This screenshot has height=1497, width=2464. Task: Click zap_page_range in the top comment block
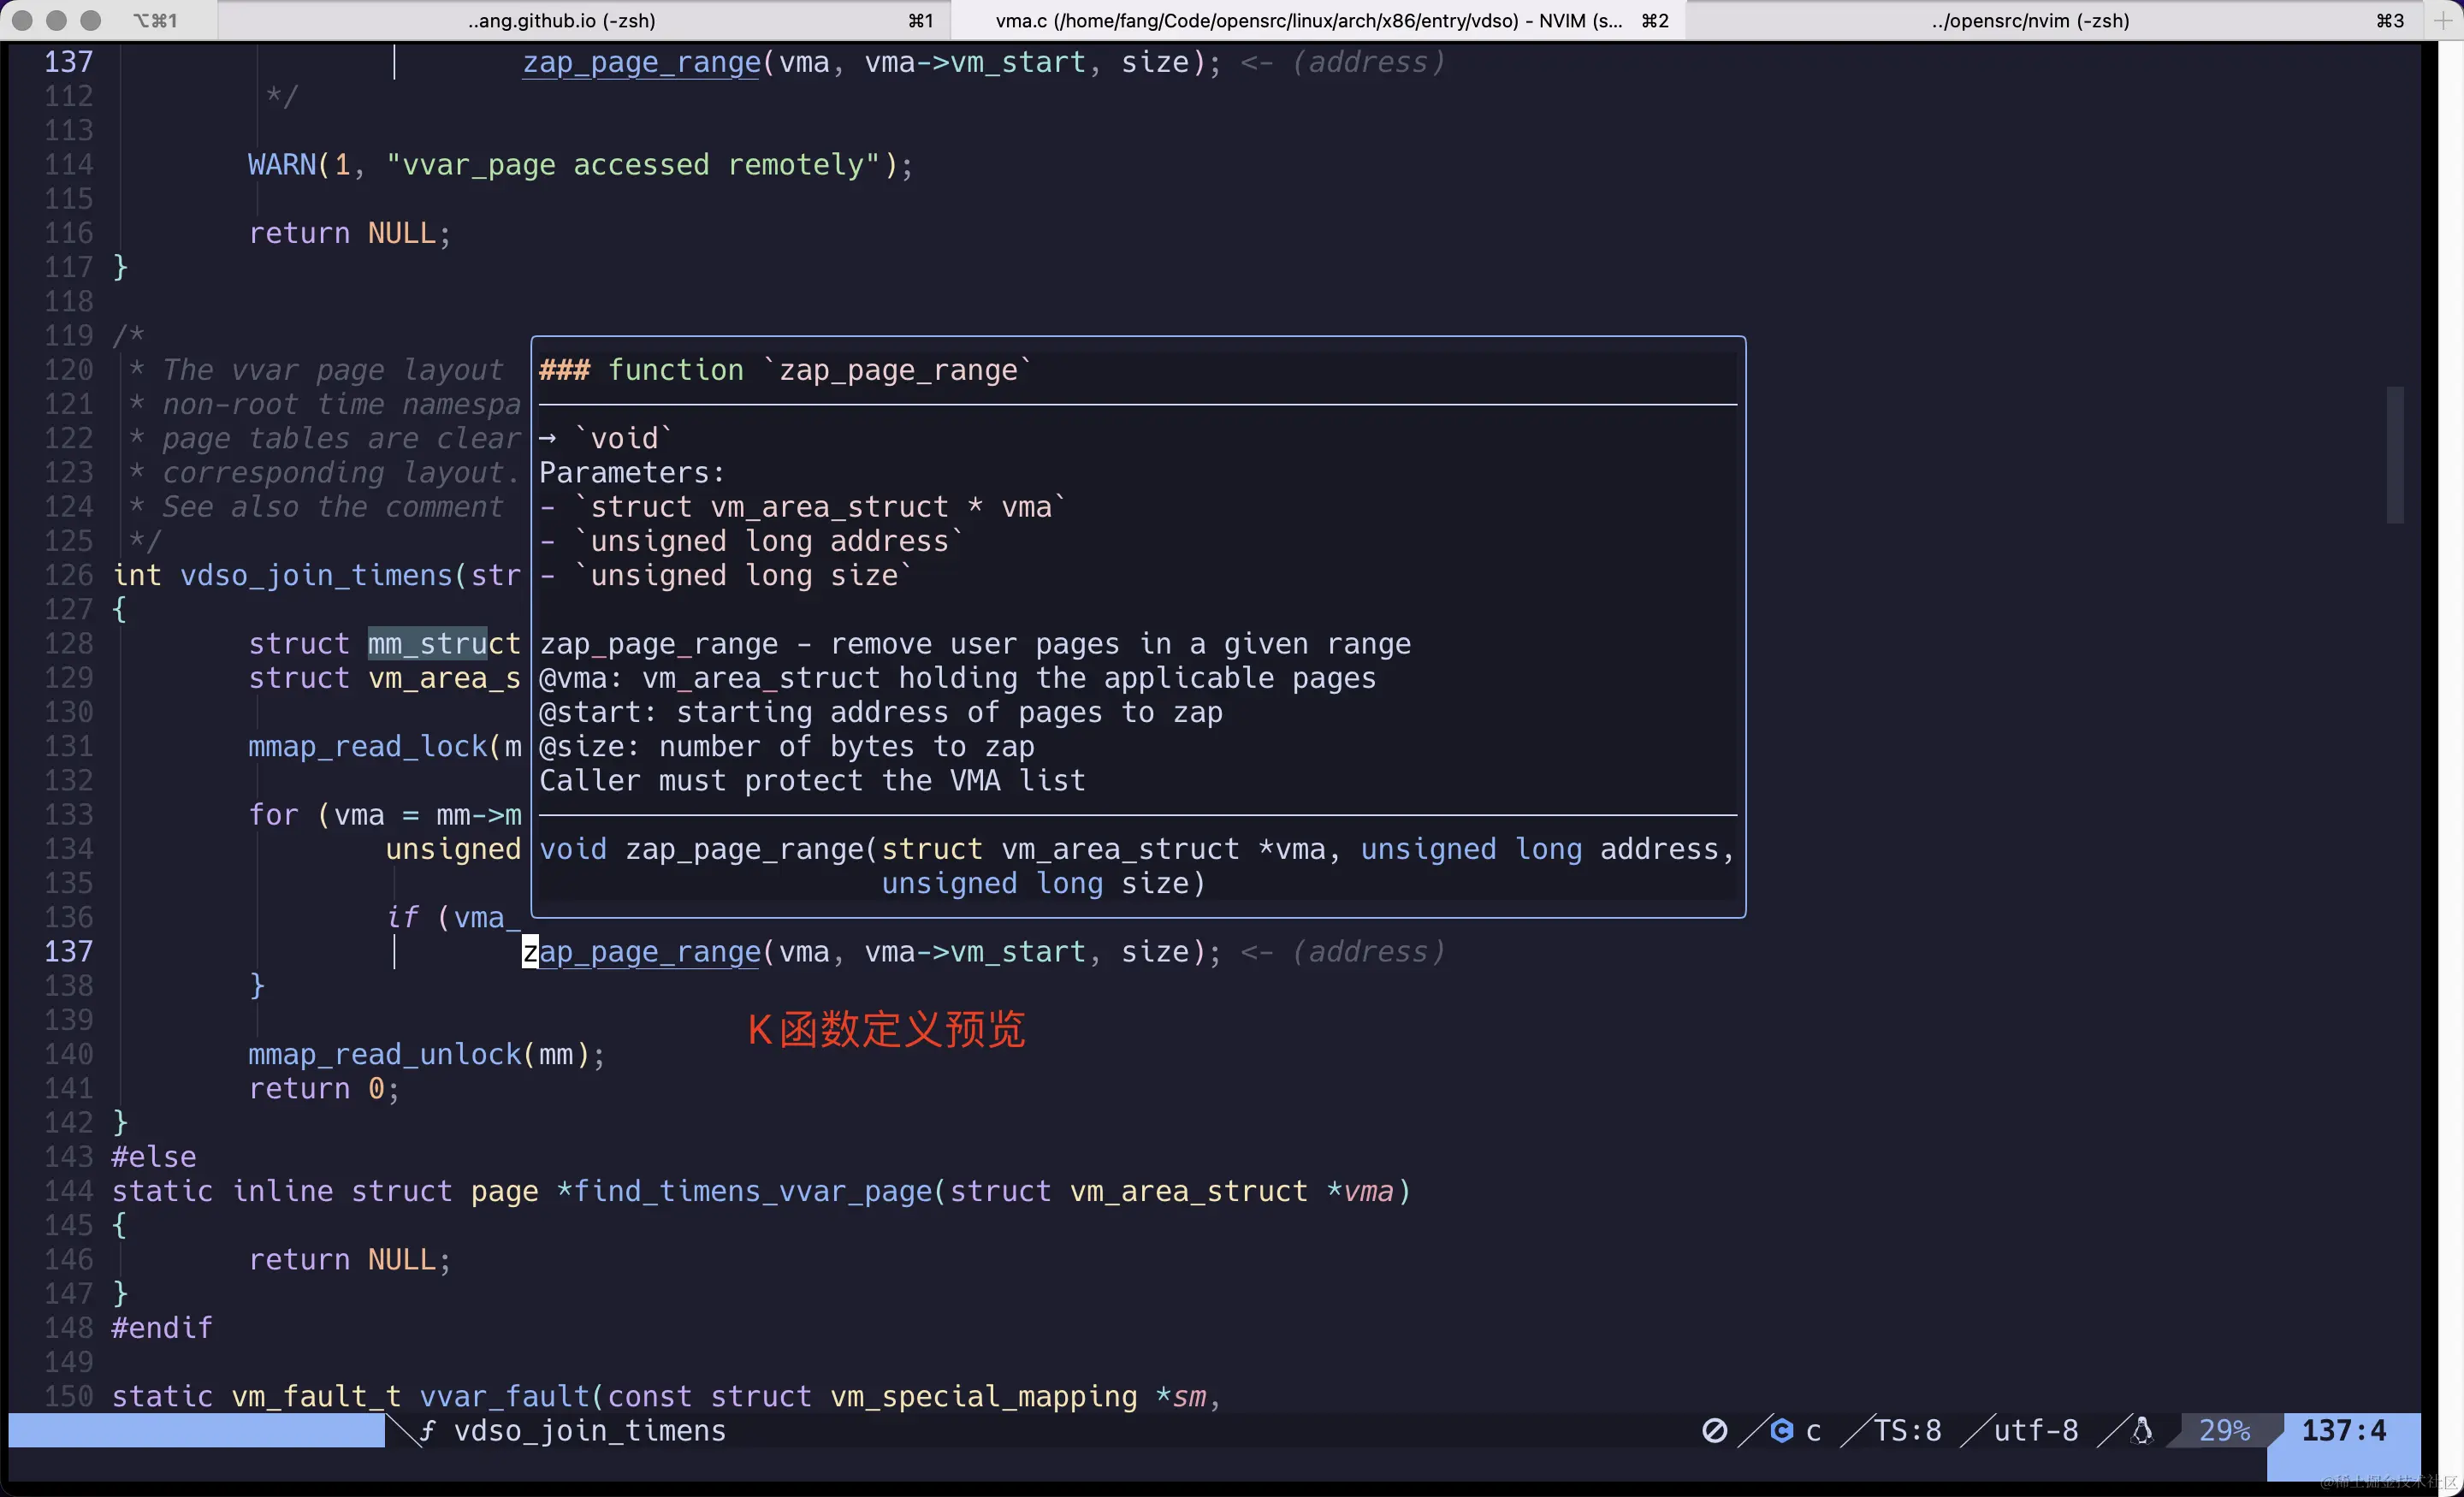640,63
